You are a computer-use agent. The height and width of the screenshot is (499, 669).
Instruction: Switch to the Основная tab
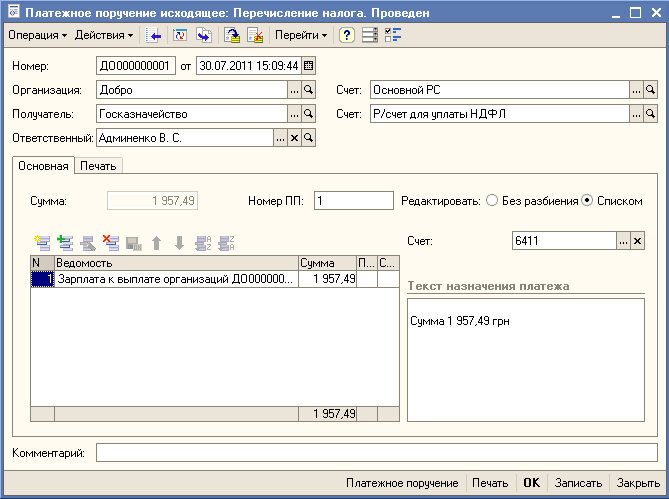click(x=42, y=166)
